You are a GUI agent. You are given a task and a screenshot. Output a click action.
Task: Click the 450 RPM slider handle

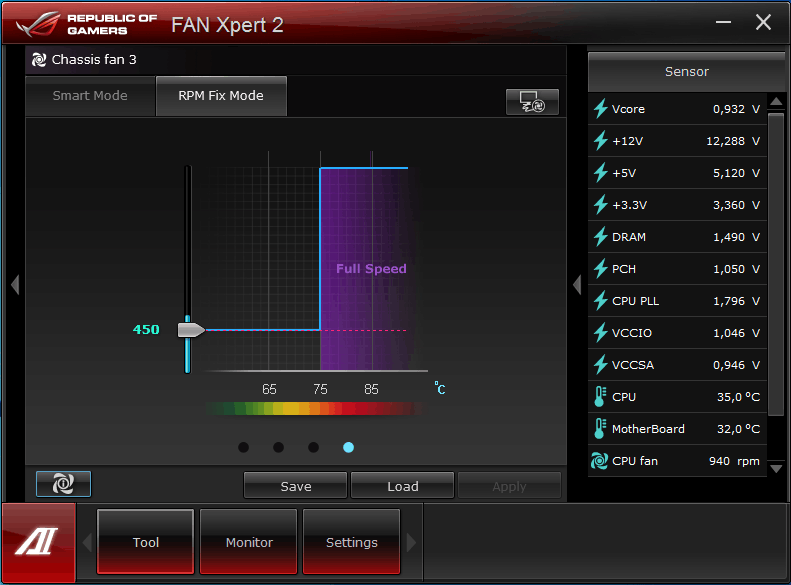pos(191,330)
